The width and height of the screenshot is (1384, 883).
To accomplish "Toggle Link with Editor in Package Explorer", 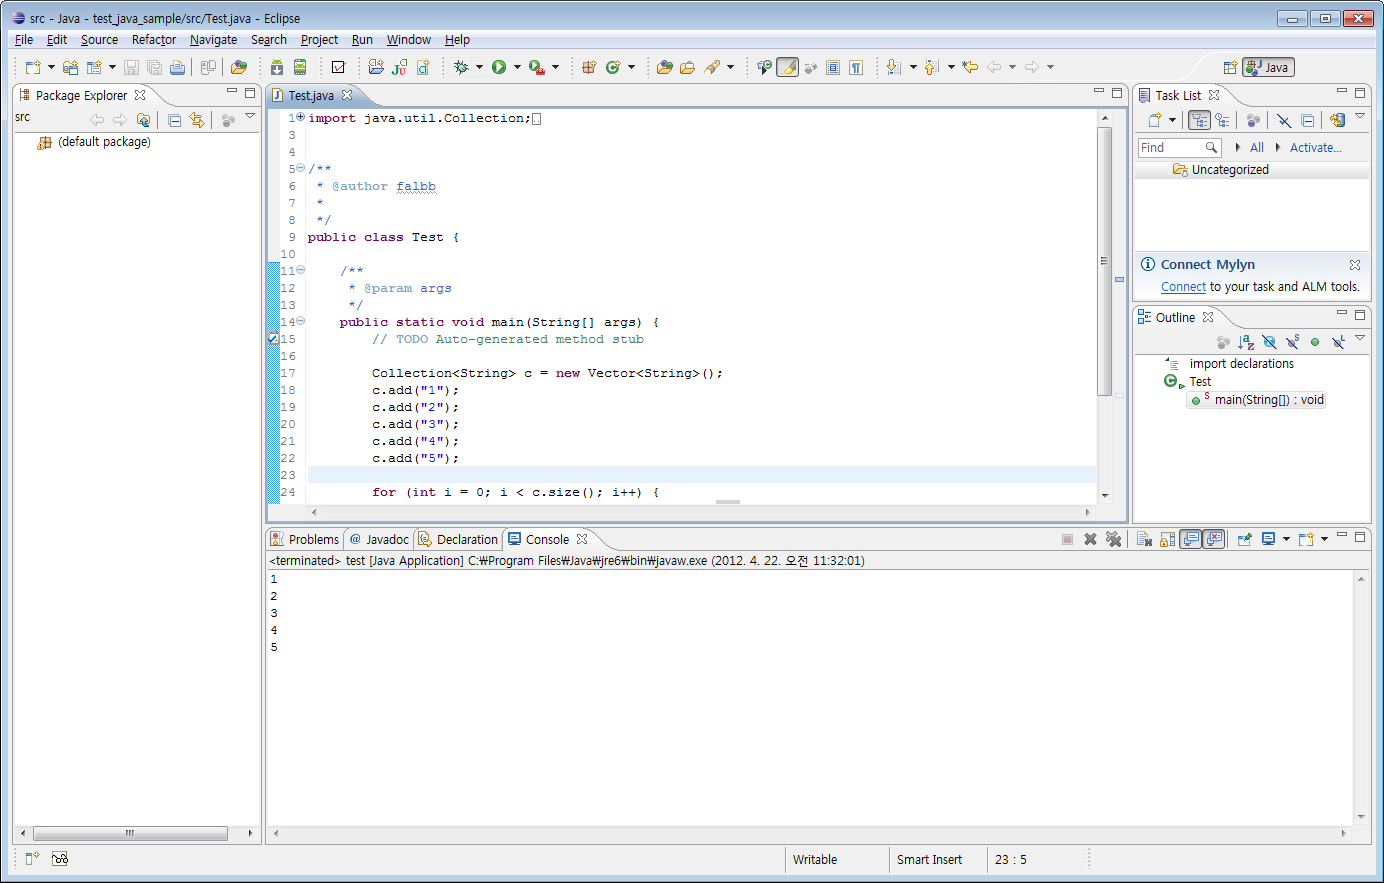I will click(x=197, y=120).
